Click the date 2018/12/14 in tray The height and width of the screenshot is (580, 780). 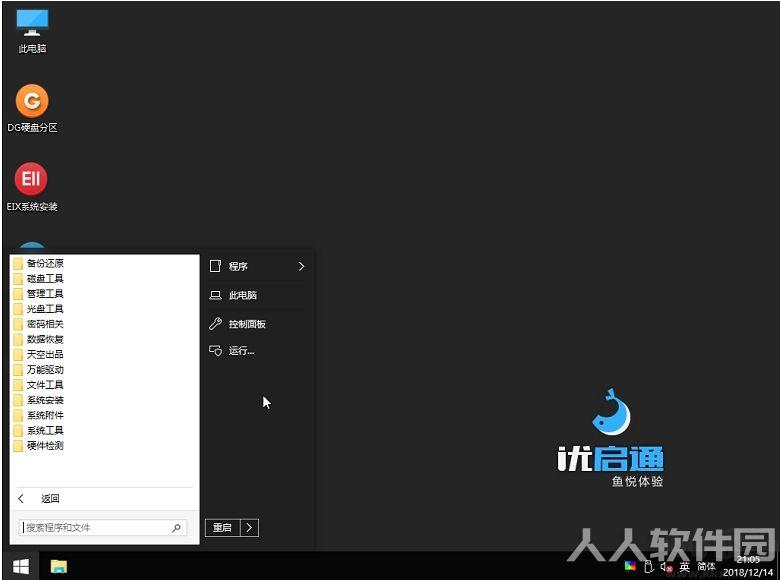tap(748, 572)
